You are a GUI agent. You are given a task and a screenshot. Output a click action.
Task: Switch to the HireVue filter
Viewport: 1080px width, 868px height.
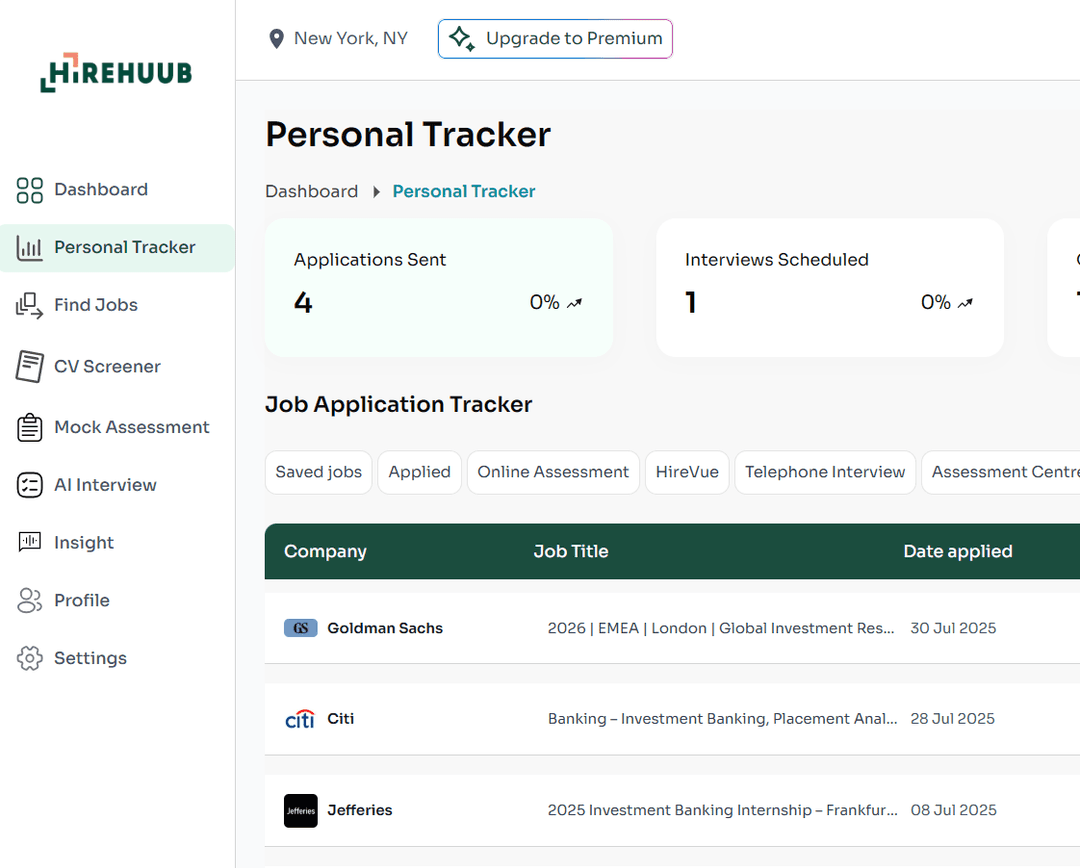coord(687,472)
